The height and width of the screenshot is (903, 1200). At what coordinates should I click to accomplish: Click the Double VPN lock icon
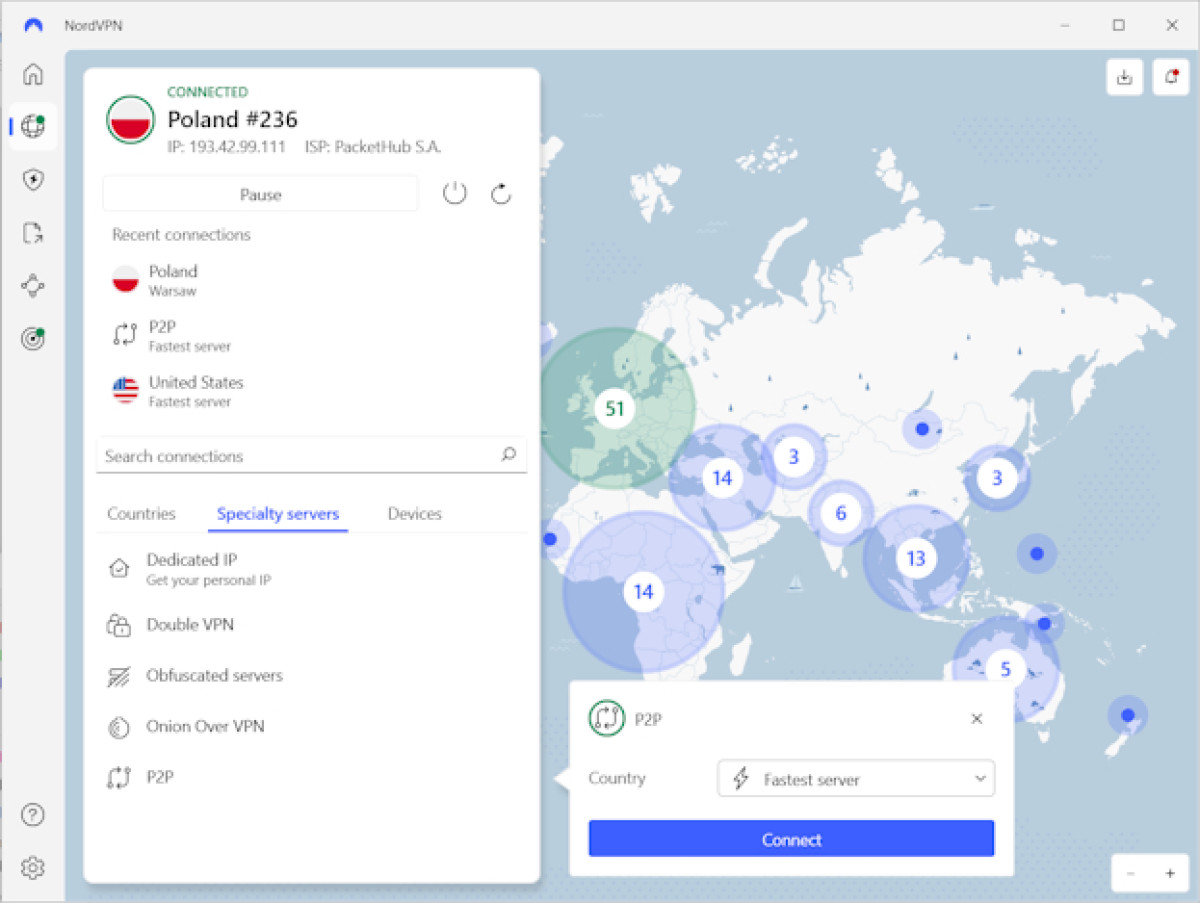pyautogui.click(x=119, y=625)
